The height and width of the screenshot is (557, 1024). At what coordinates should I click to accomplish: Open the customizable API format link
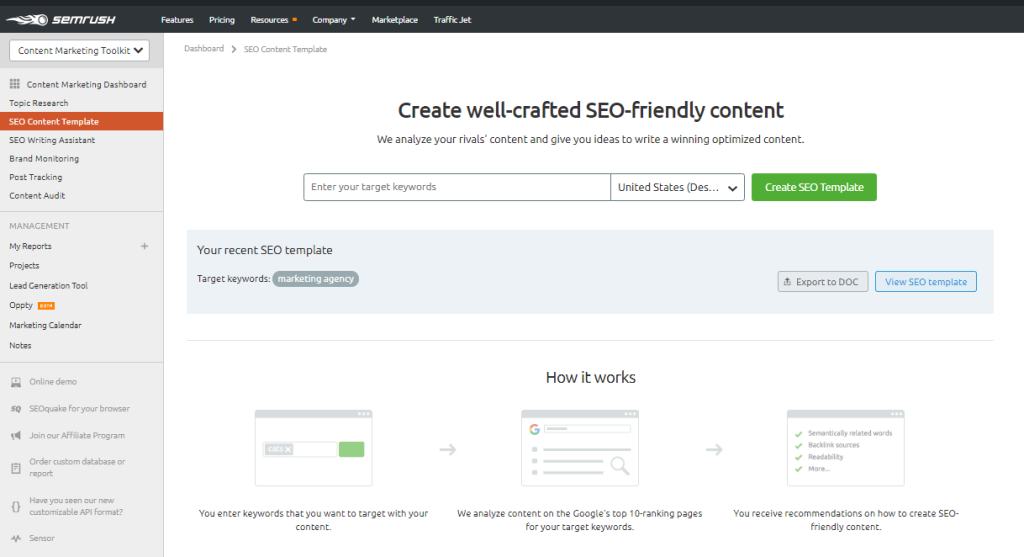pyautogui.click(x=76, y=506)
